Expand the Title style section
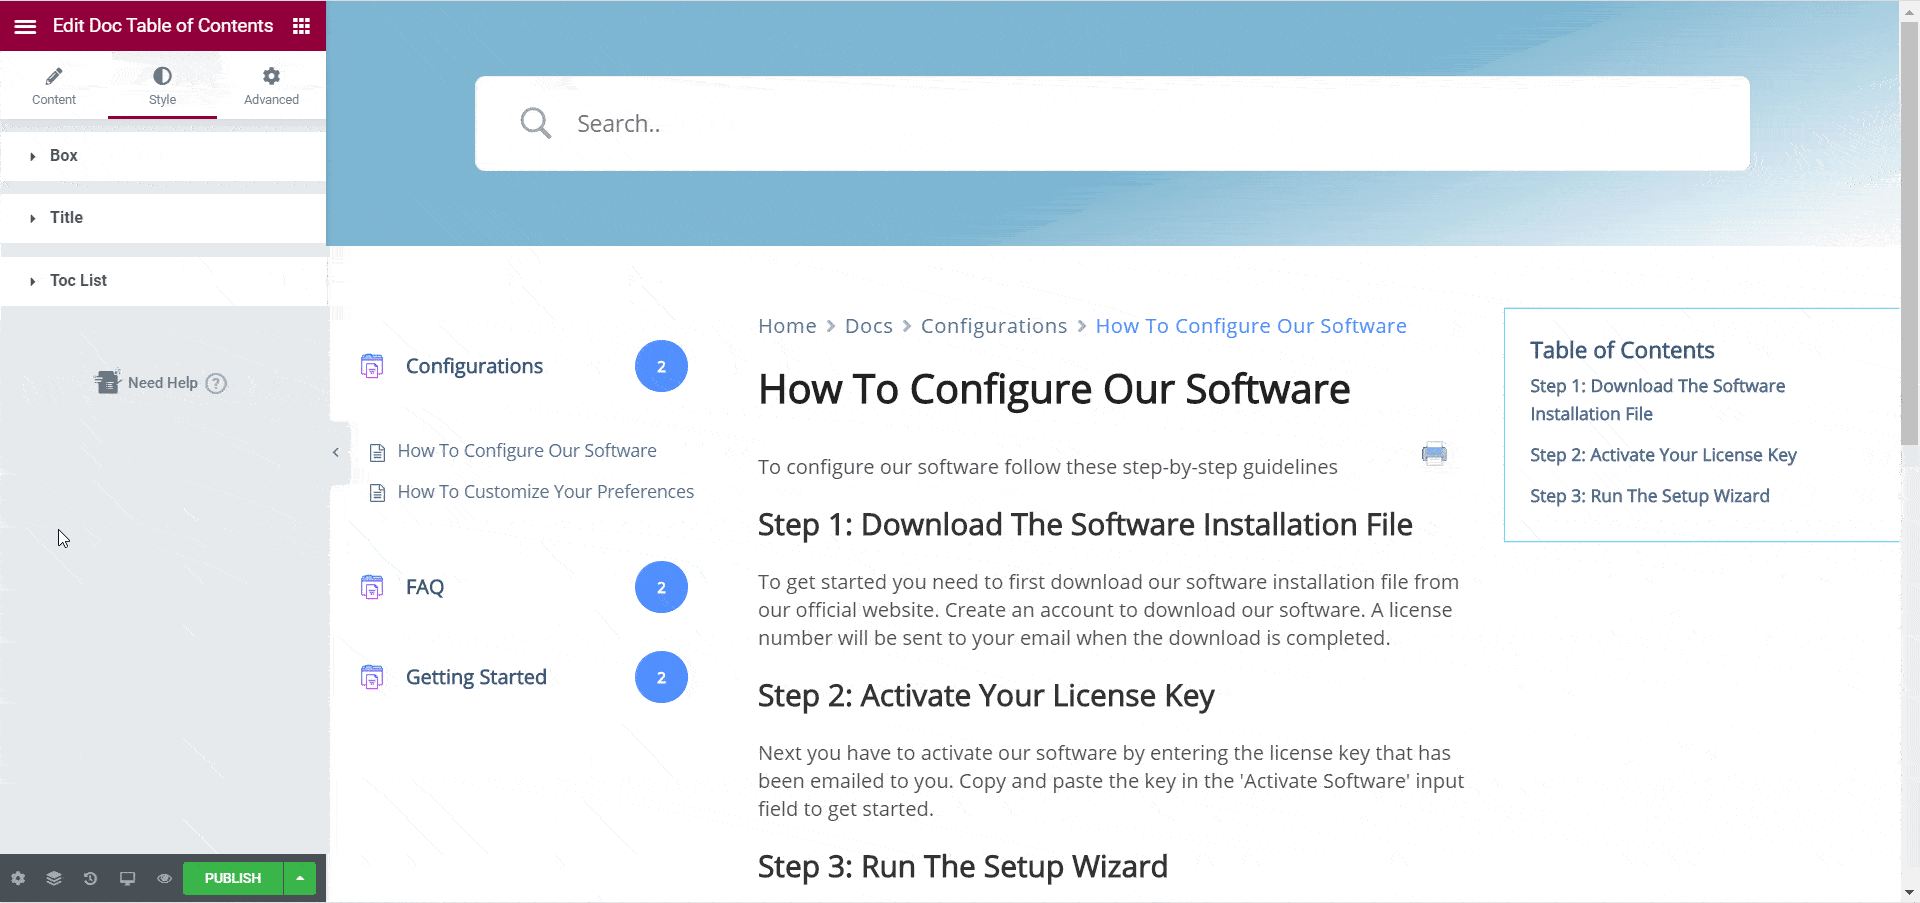1920x903 pixels. pyautogui.click(x=66, y=217)
